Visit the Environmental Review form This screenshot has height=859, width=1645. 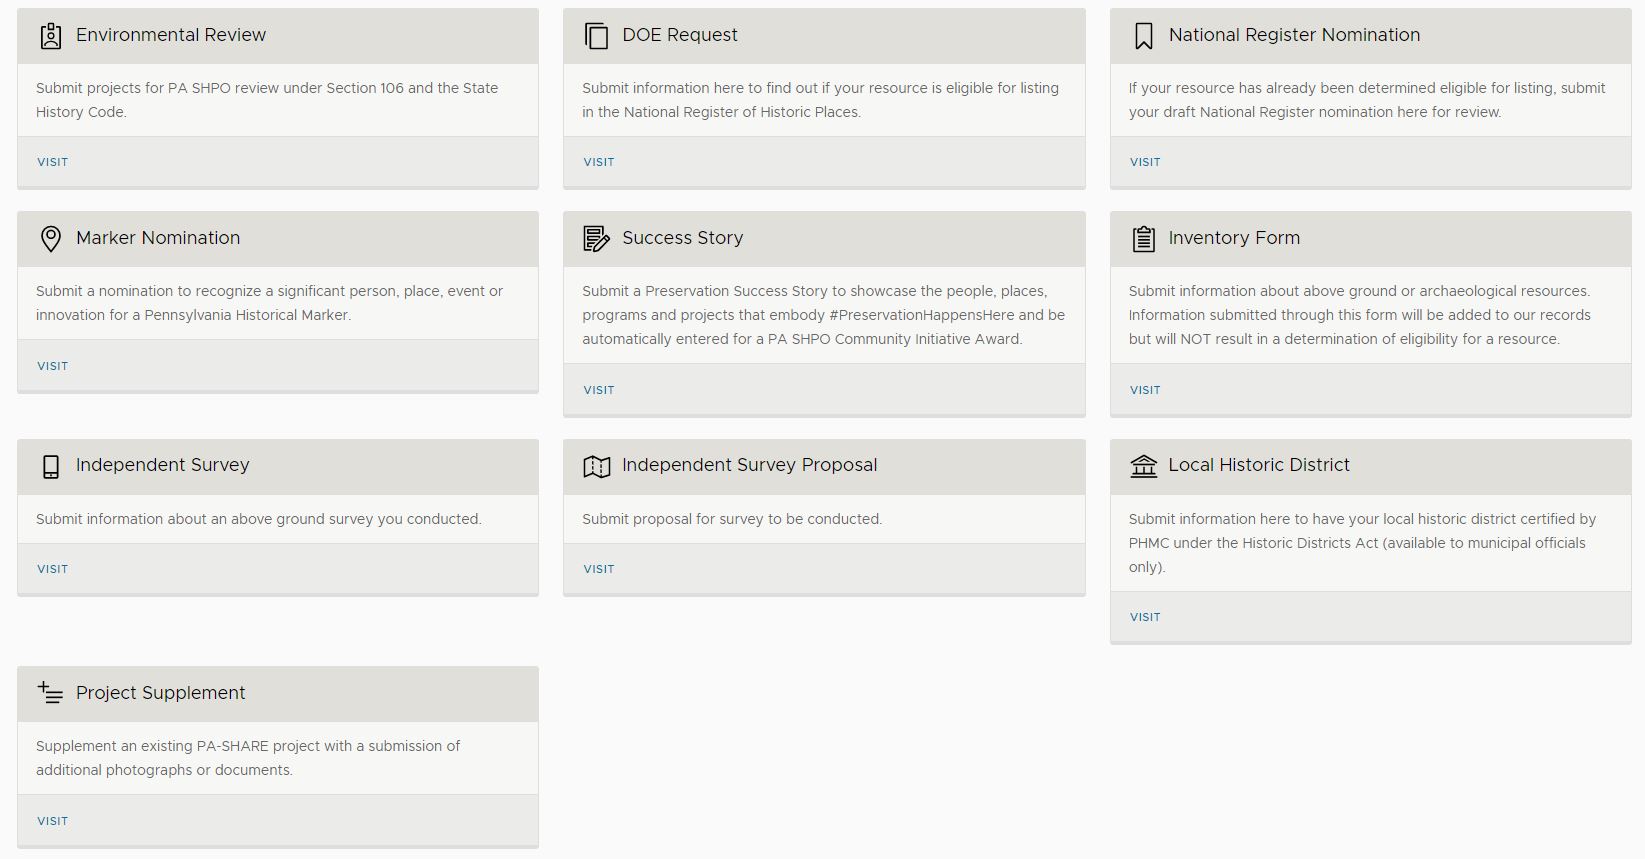pyautogui.click(x=52, y=162)
